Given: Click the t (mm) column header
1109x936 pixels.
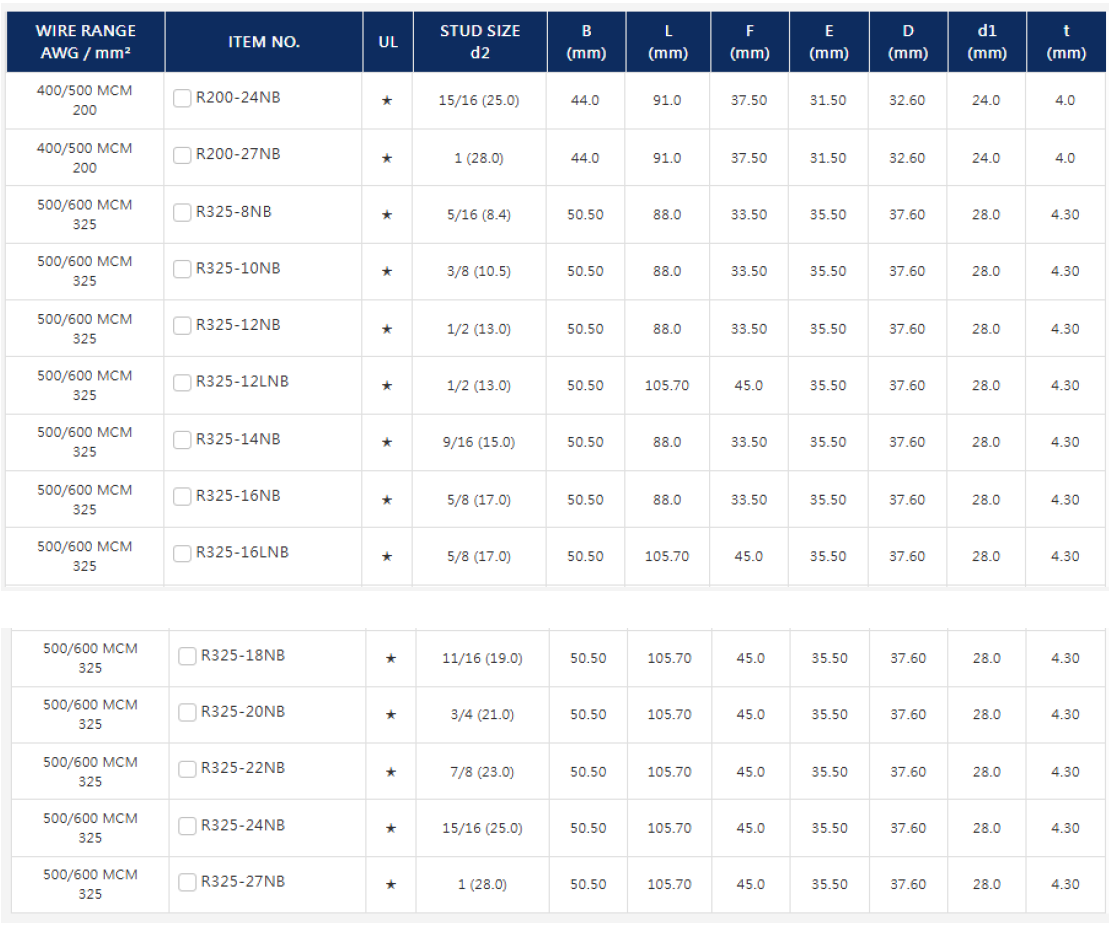Looking at the screenshot, I should tap(1066, 42).
